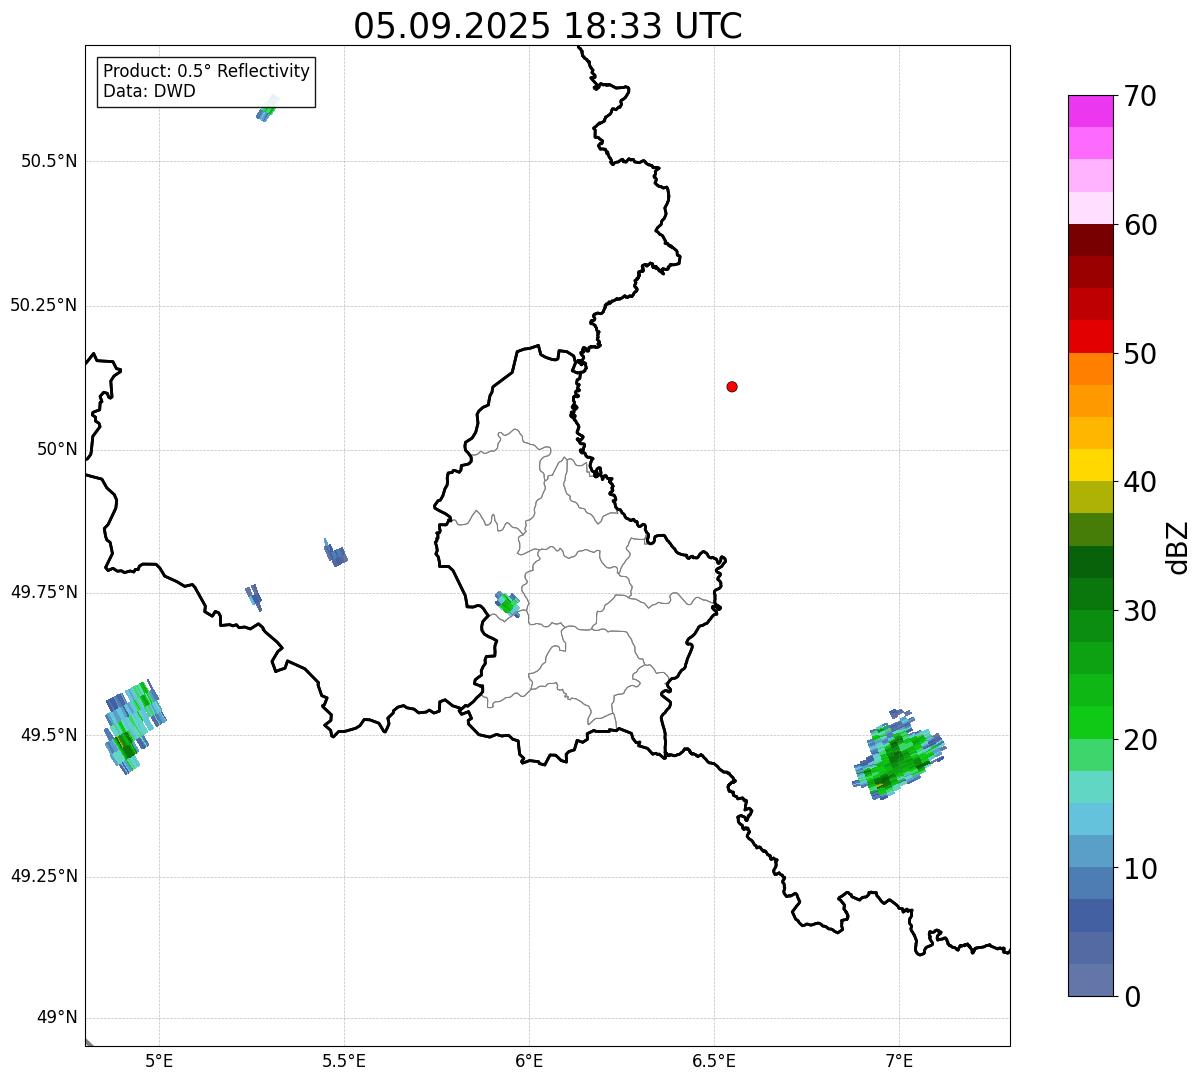Click the 6°E longitude label
This screenshot has height=1081, width=1202.
[529, 1060]
